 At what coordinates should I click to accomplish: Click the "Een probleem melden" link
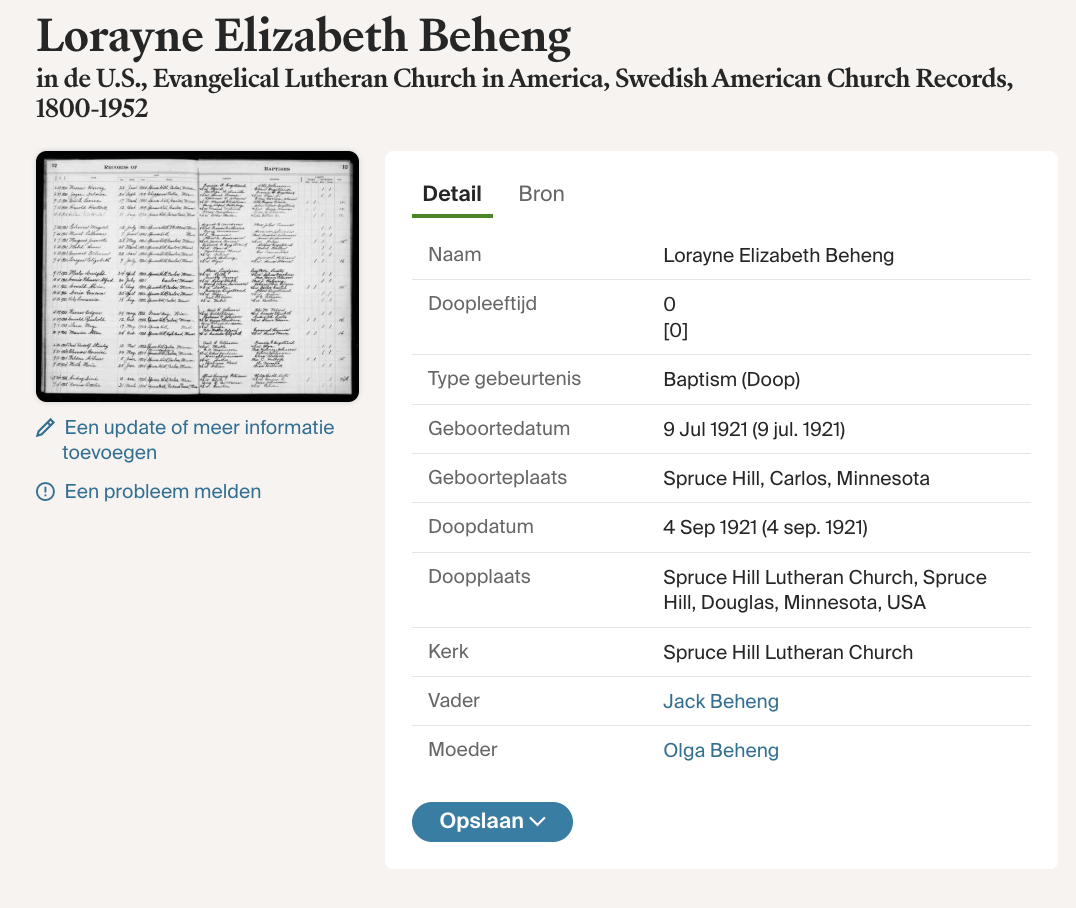coord(162,492)
